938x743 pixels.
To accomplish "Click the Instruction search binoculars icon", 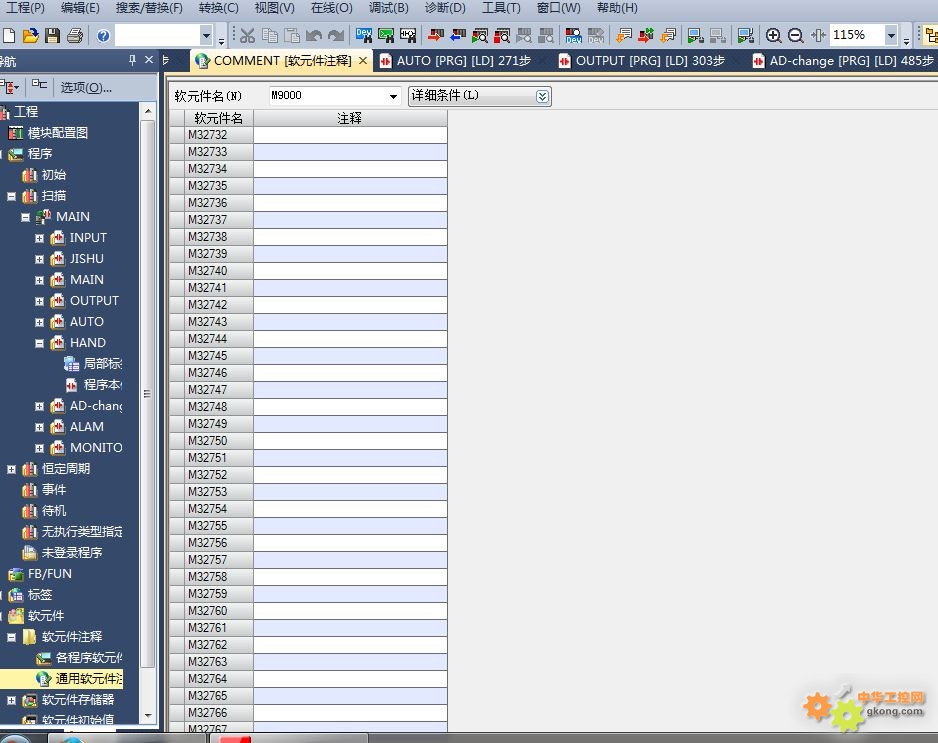I will pos(386,35).
